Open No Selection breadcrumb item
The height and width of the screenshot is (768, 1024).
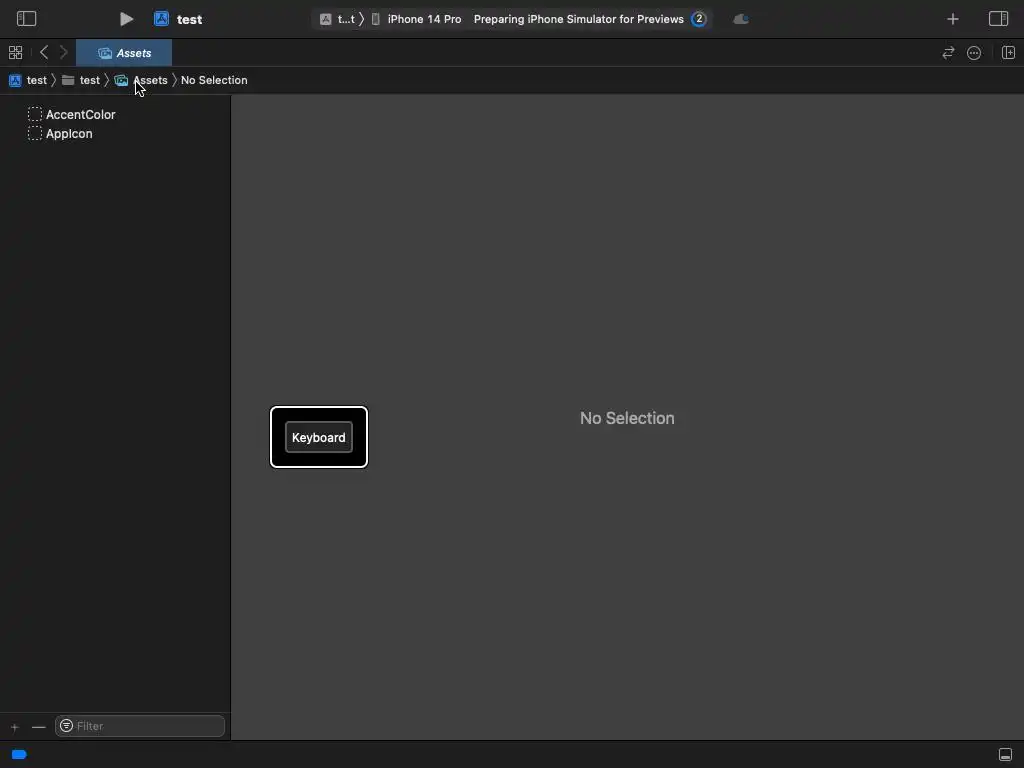point(214,80)
